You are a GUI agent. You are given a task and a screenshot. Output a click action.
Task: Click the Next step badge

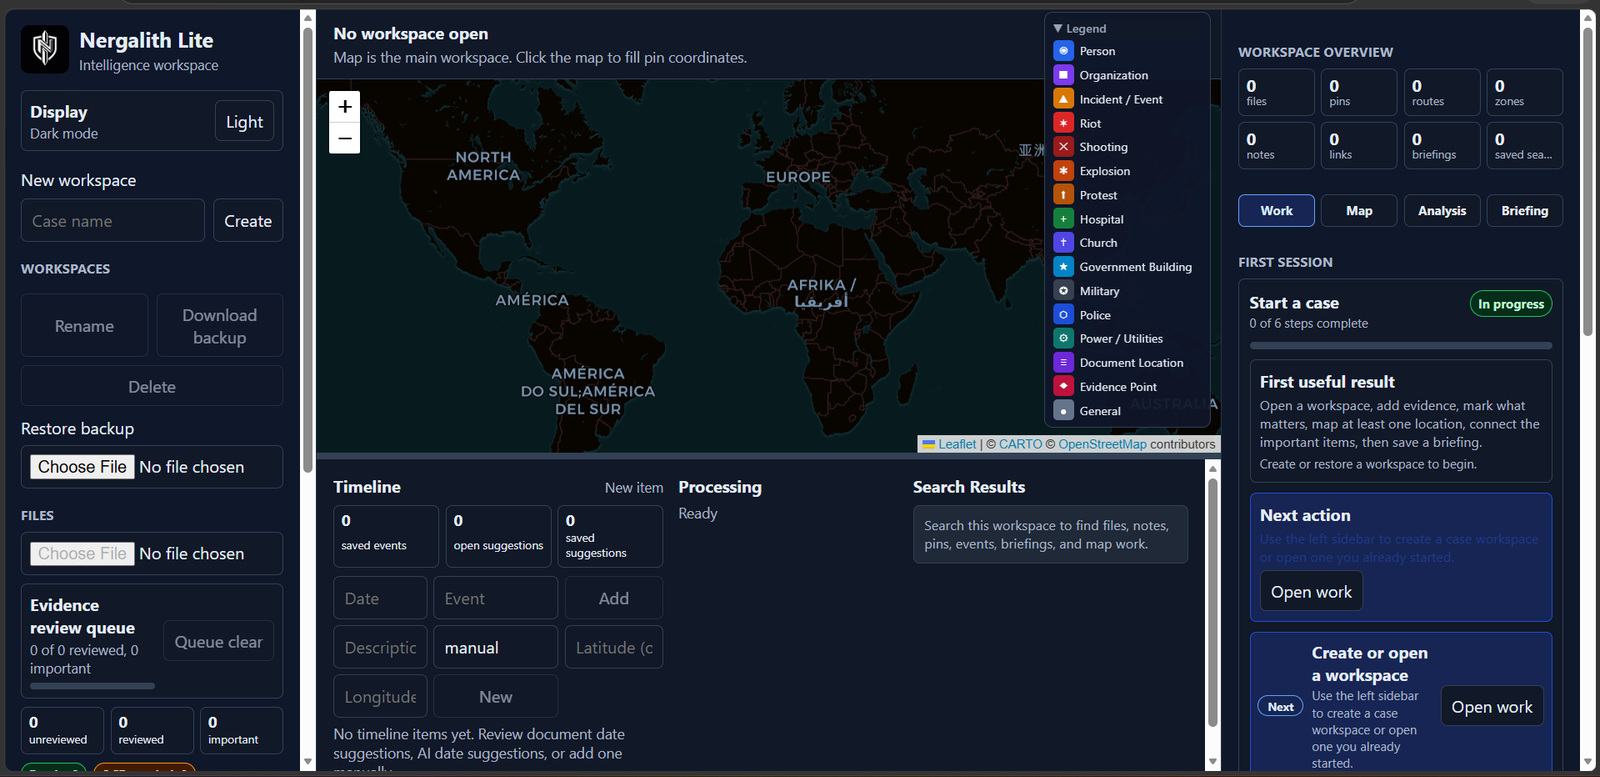[1280, 707]
